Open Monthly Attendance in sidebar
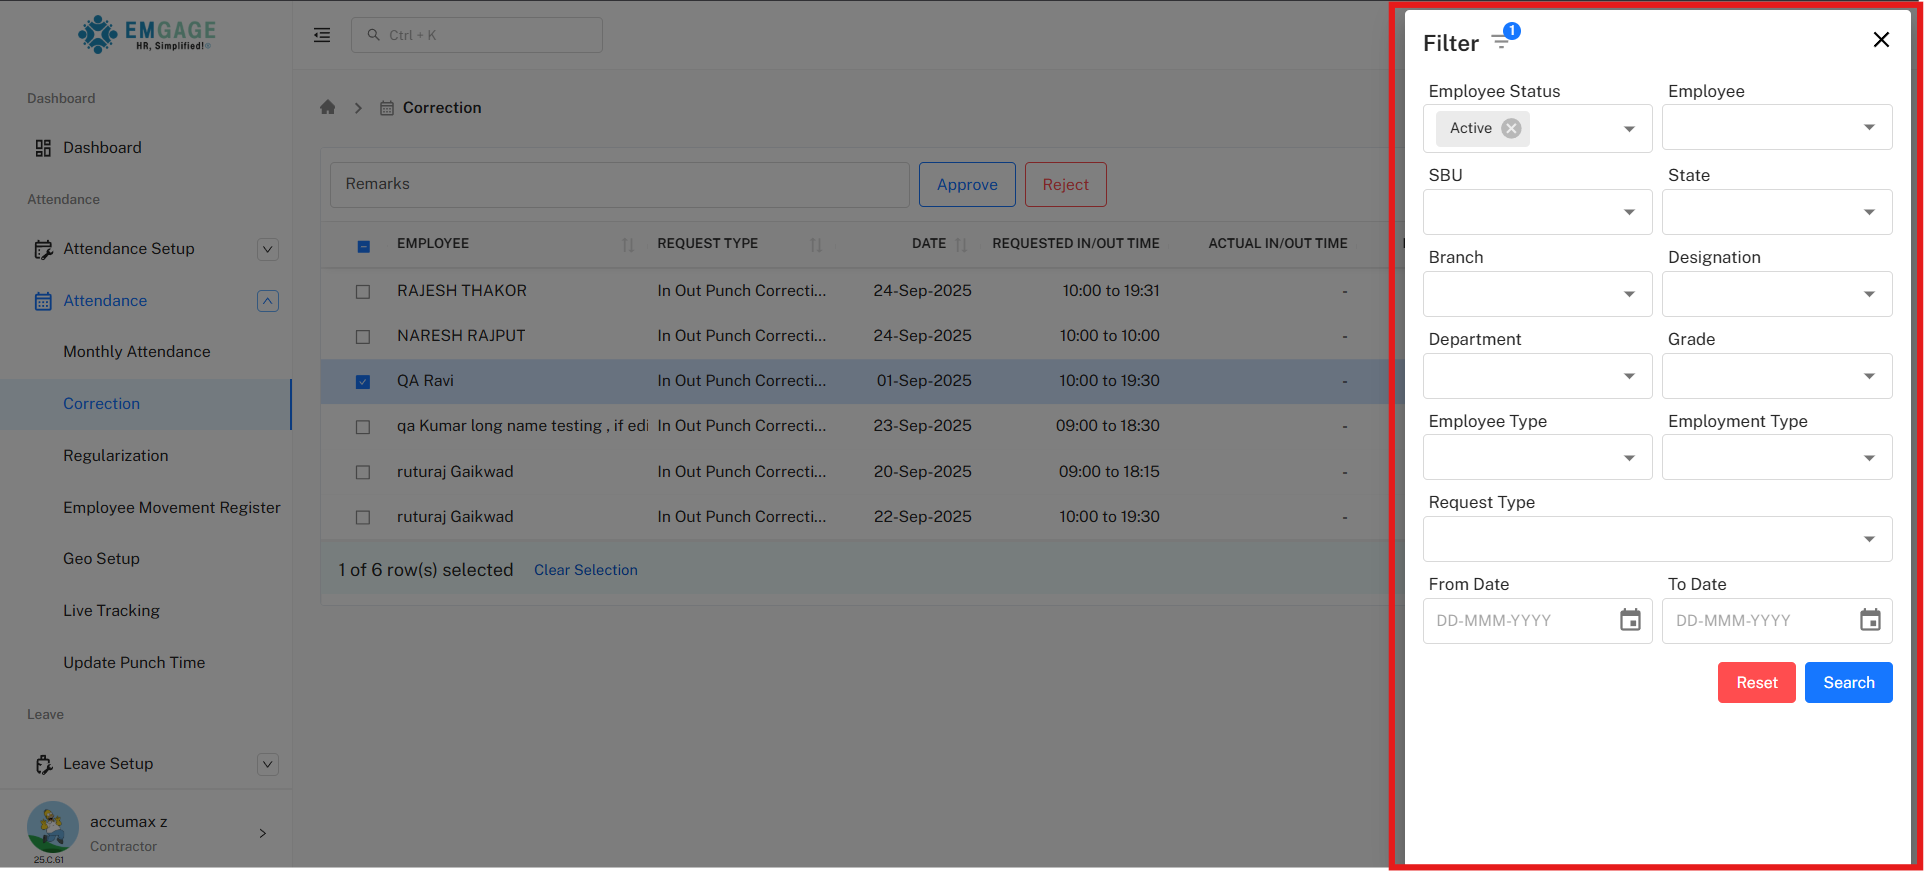1924x871 pixels. (x=137, y=352)
